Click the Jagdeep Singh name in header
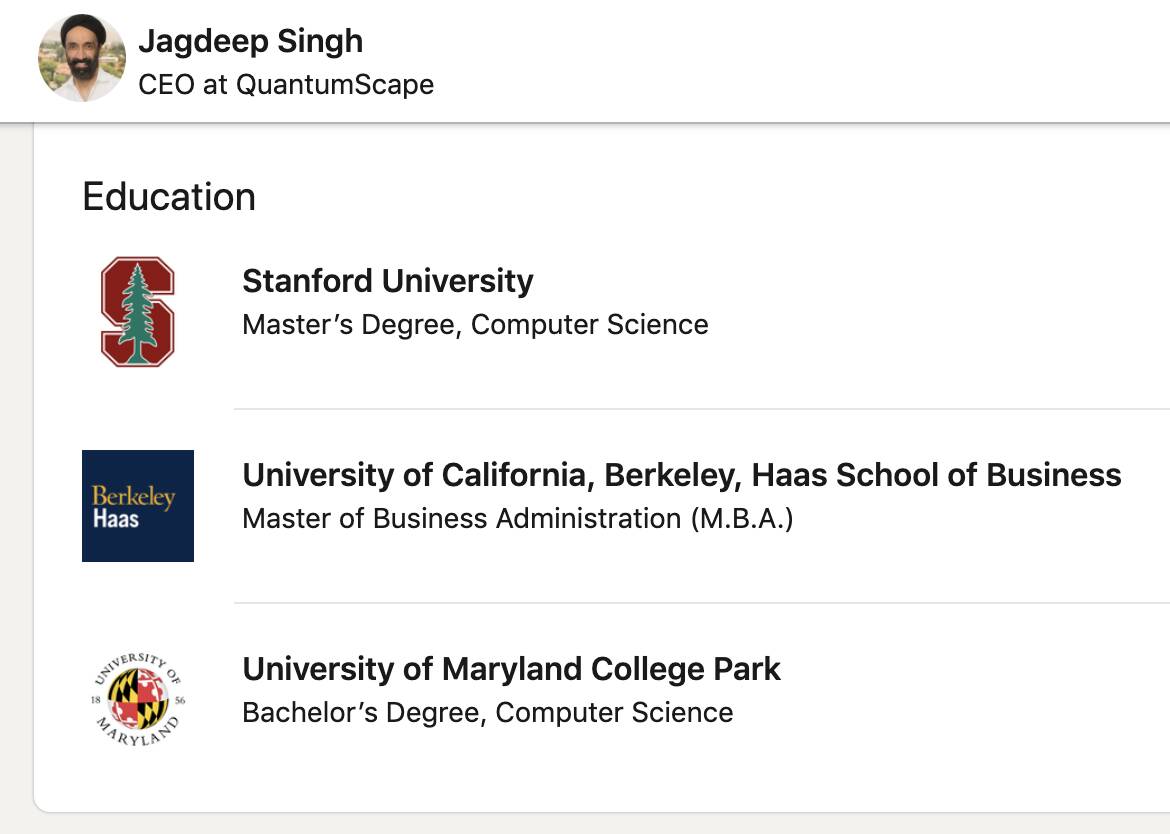The height and width of the screenshot is (834, 1170). coord(251,41)
